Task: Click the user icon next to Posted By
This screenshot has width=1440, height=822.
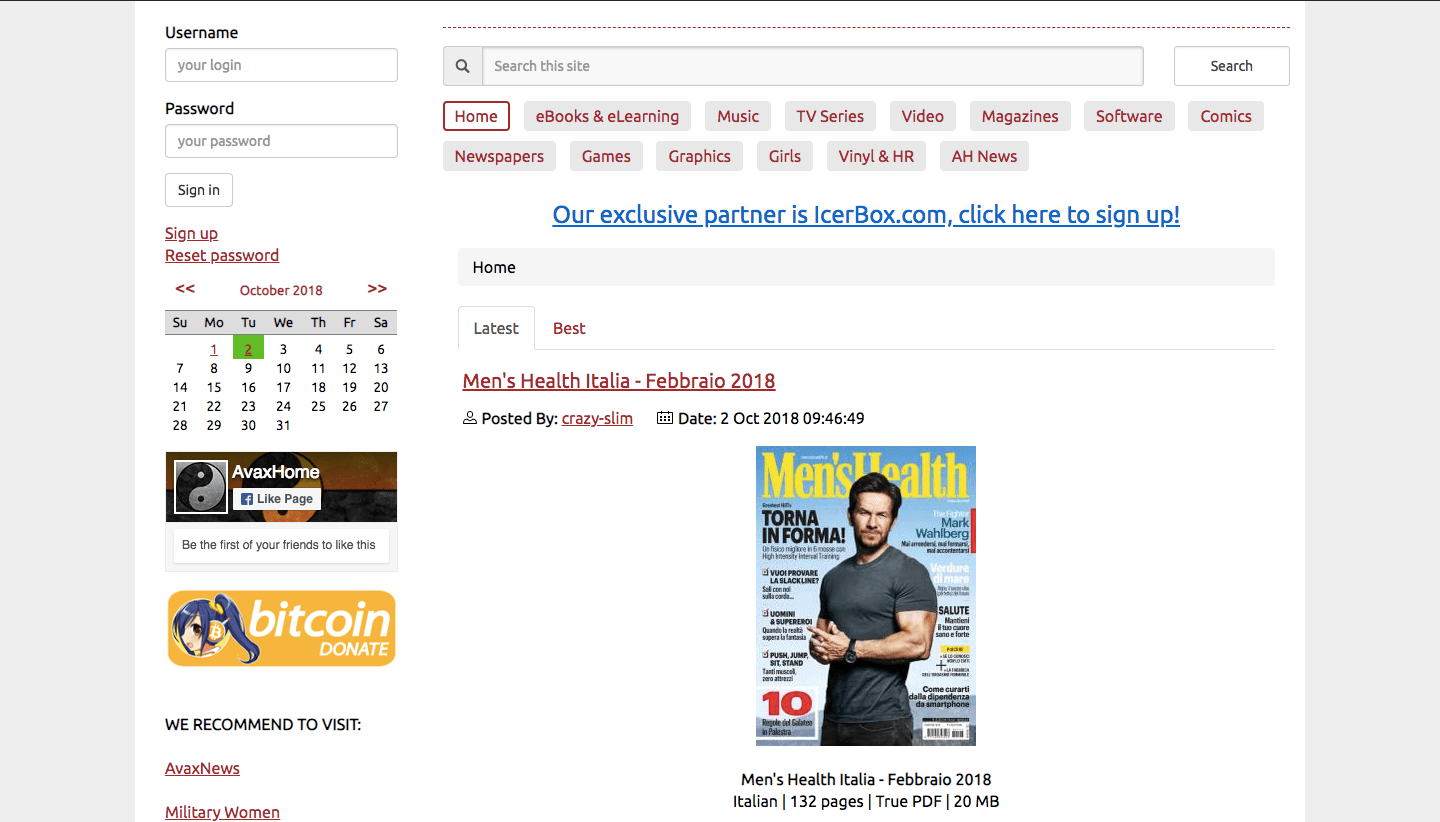Action: tap(470, 418)
